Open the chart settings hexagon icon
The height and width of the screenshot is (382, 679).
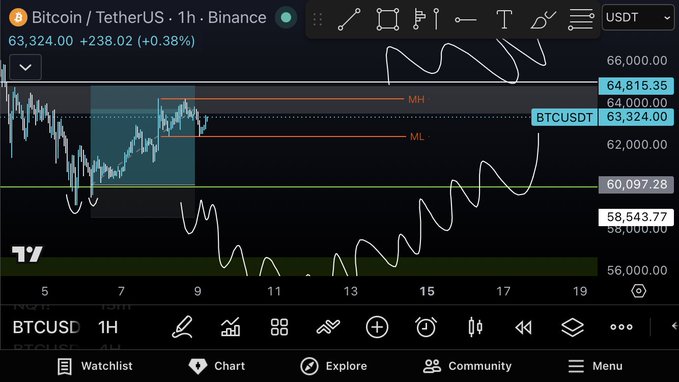638,291
